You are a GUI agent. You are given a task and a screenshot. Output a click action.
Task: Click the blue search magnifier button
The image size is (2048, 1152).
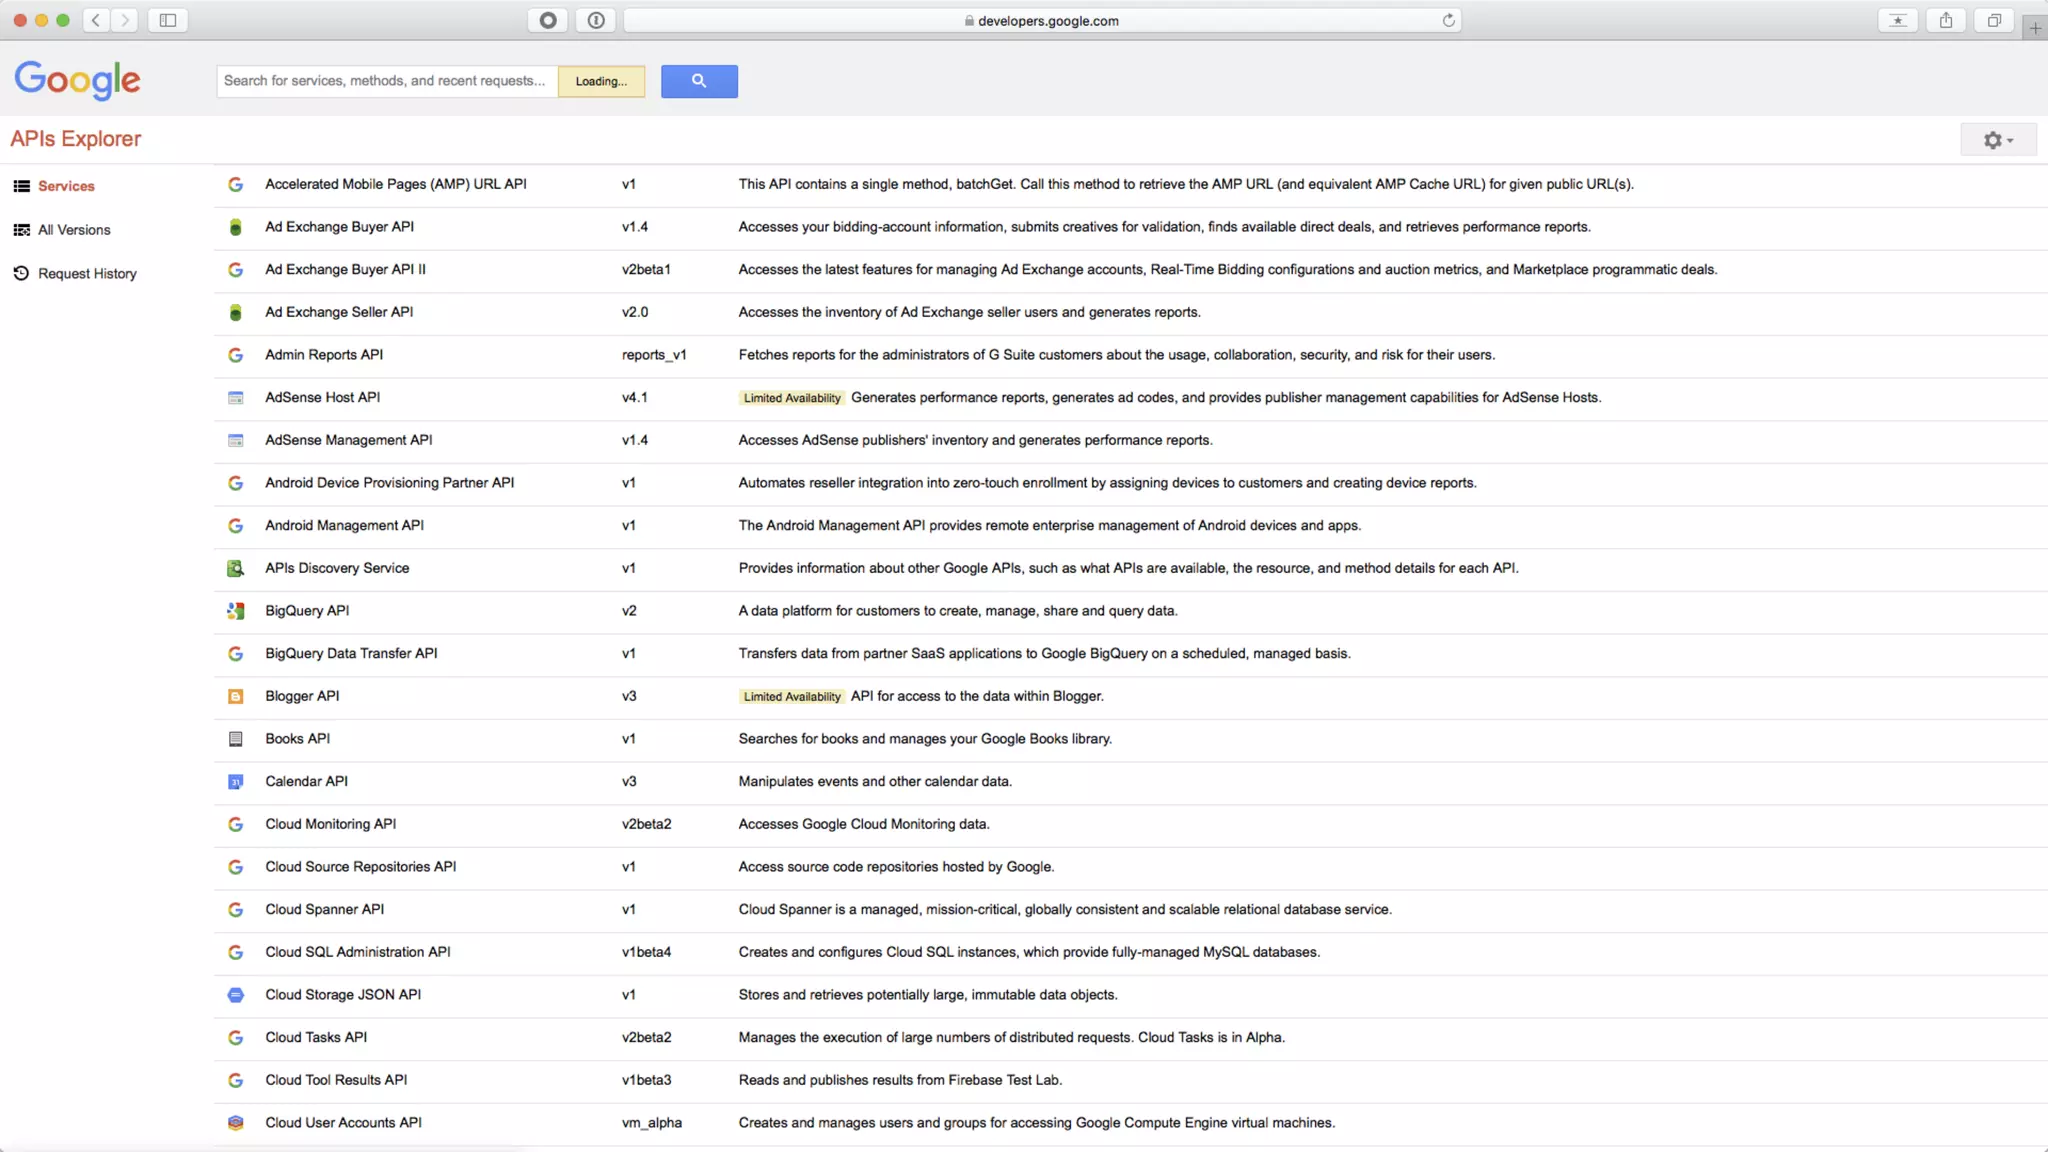coord(699,81)
